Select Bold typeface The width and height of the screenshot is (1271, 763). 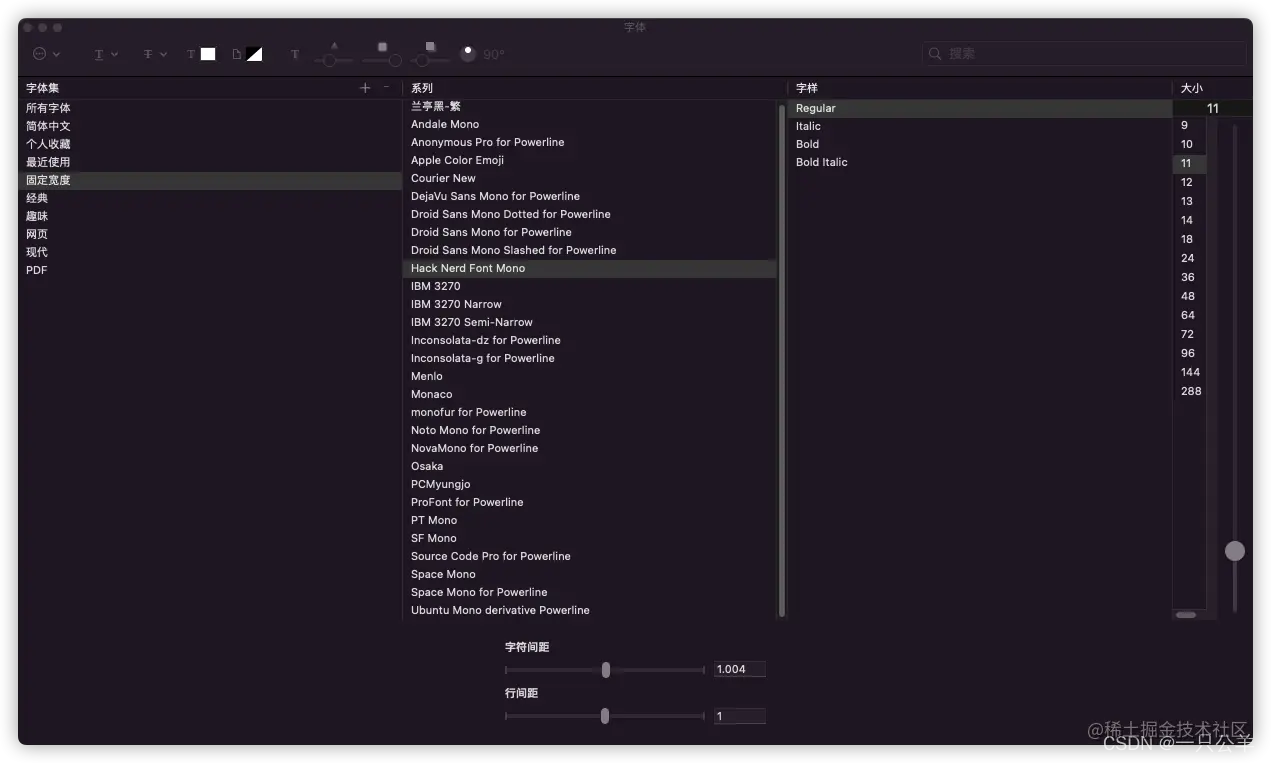click(x=980, y=144)
